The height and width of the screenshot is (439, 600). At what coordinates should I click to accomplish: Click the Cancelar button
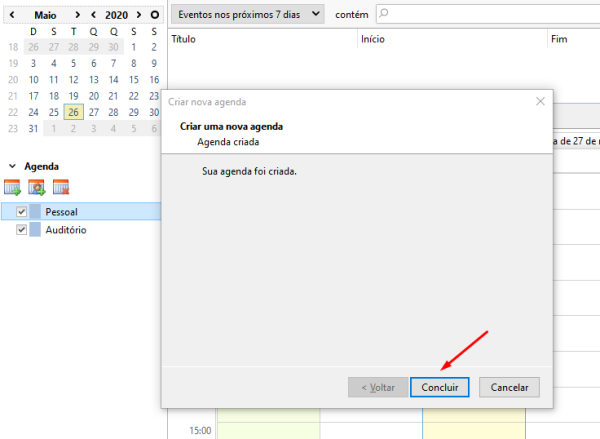tap(509, 387)
